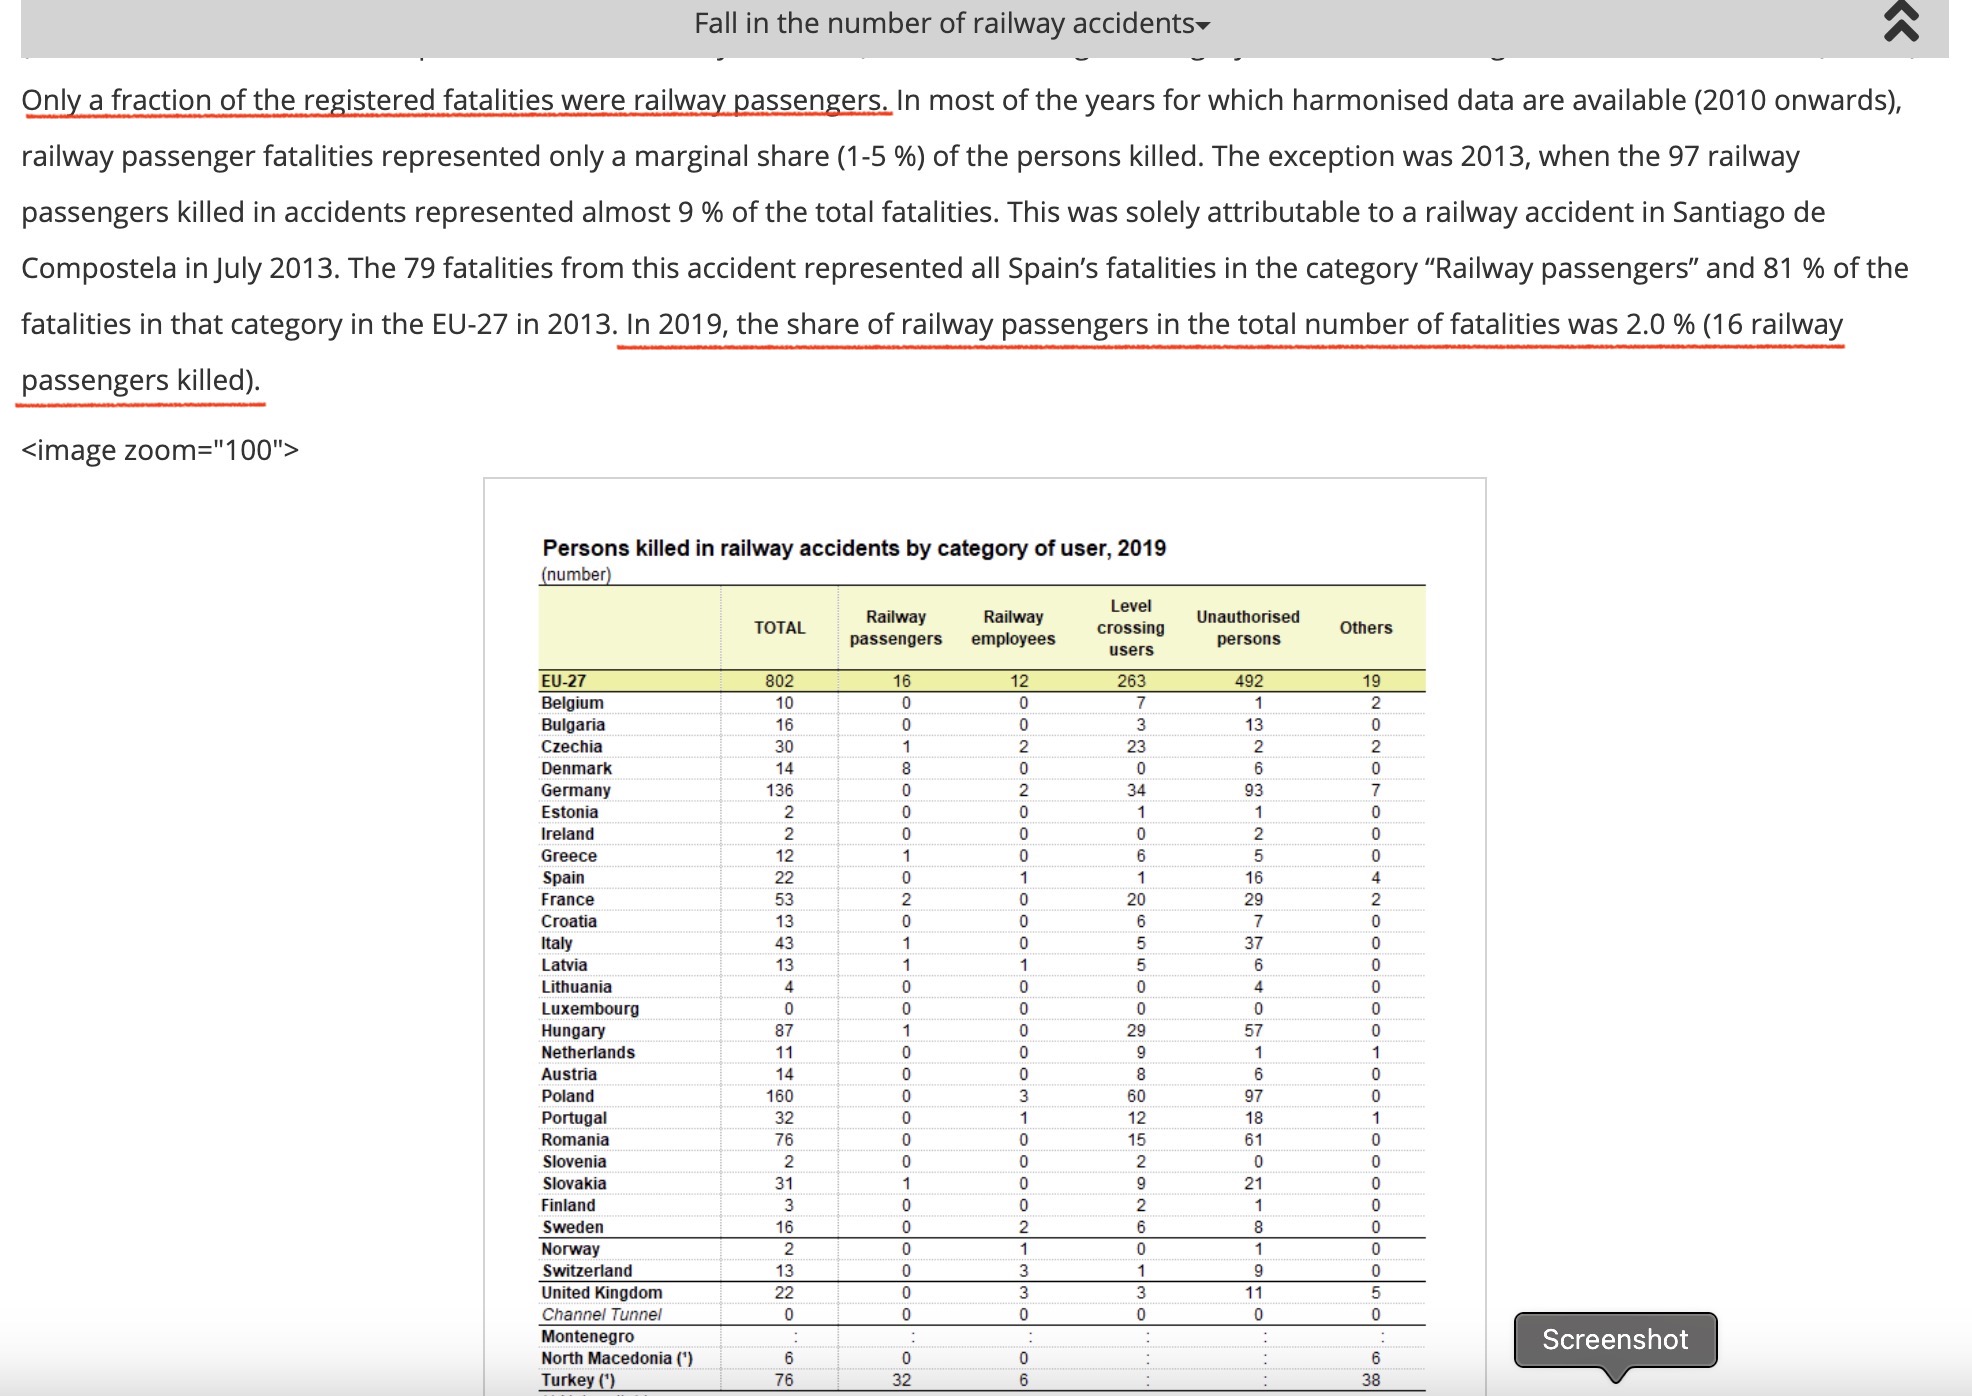
Task: Click the Channel Tunnel row label
Action: [x=602, y=1315]
